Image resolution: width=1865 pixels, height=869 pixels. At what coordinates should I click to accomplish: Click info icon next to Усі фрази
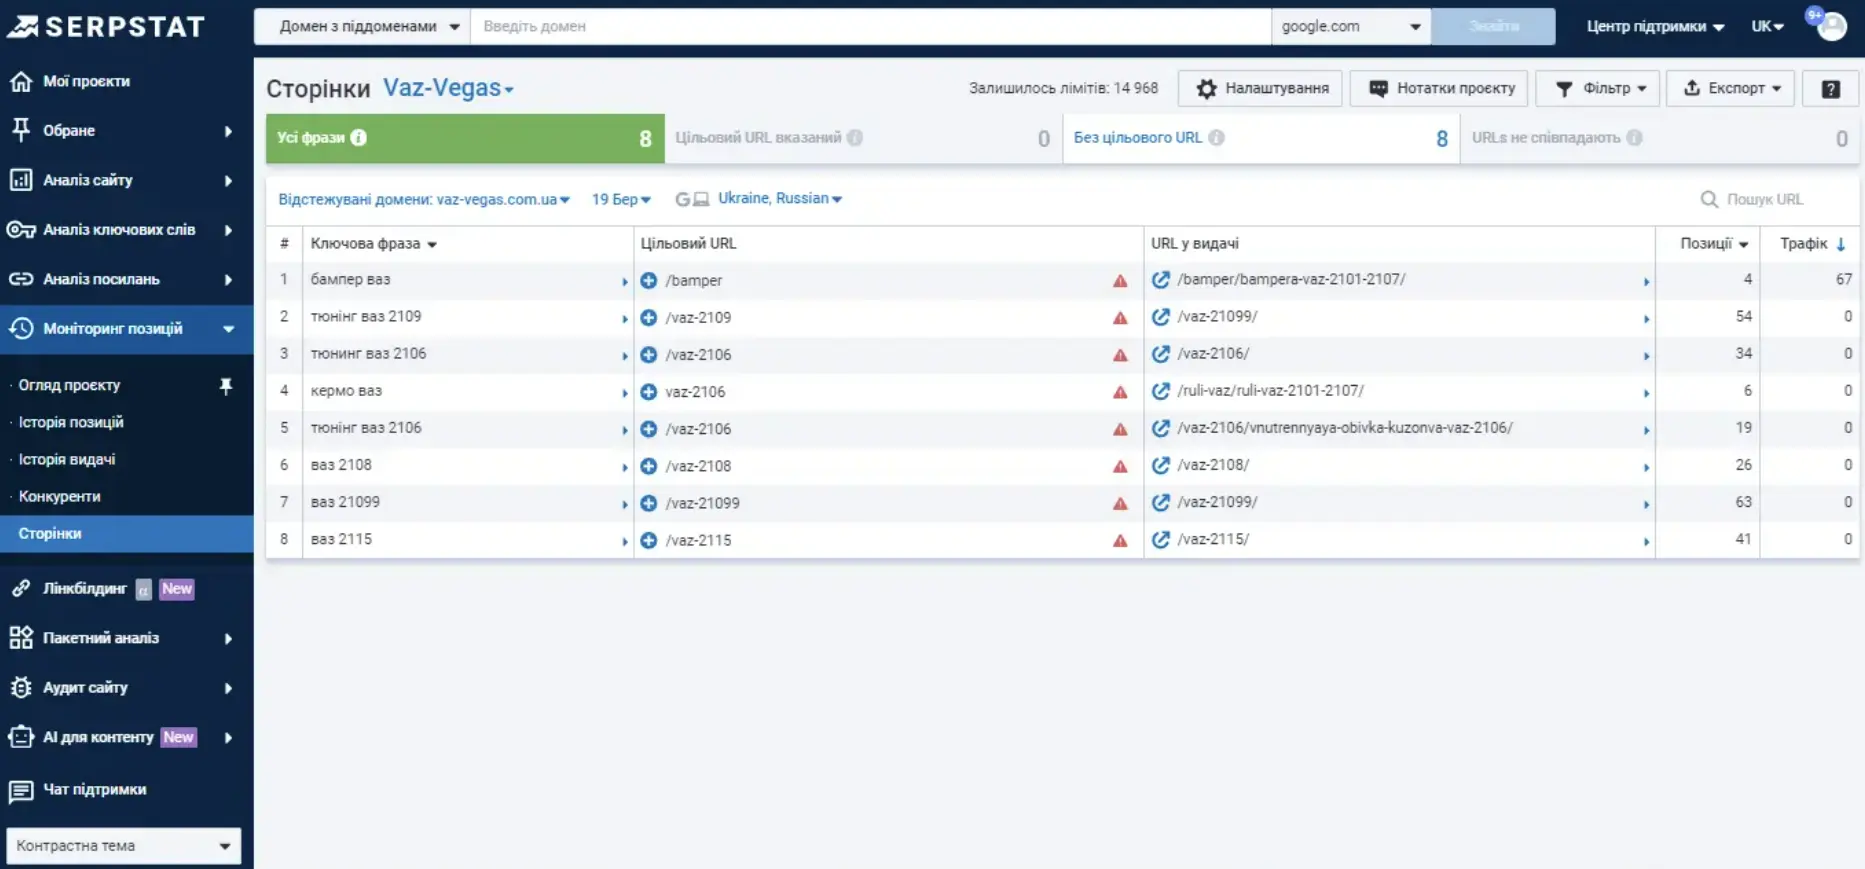click(x=359, y=138)
